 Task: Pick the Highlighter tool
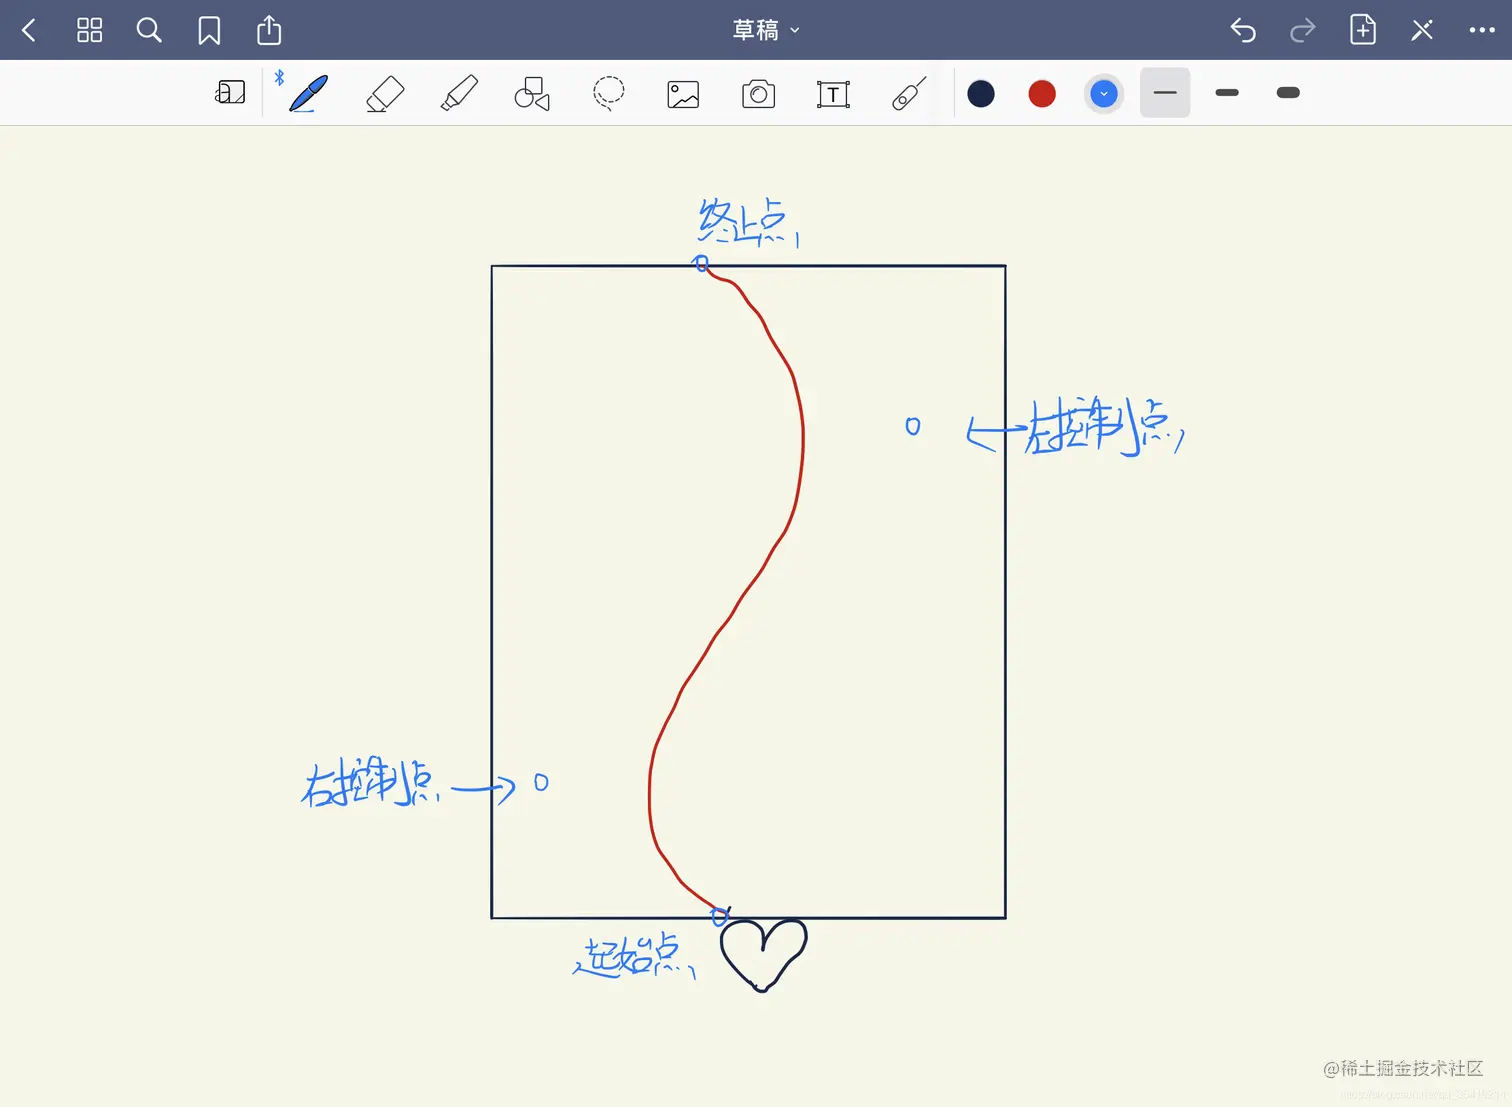click(459, 92)
